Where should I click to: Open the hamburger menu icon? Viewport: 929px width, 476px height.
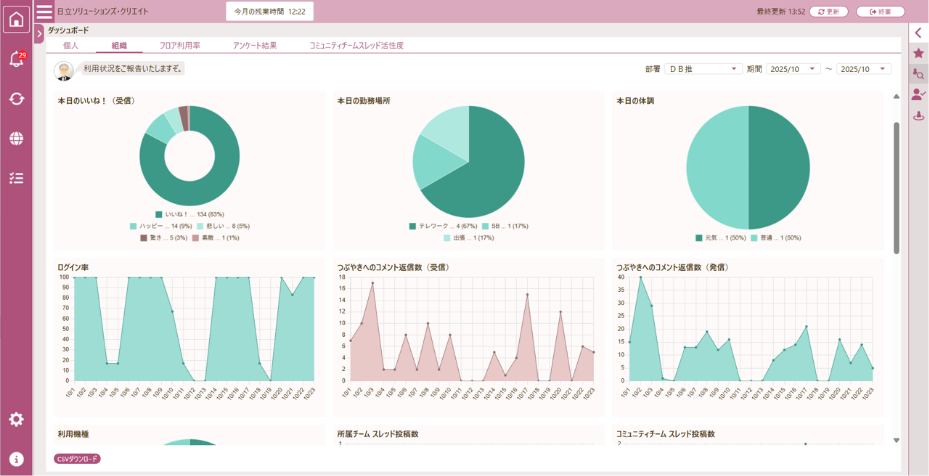tap(44, 12)
